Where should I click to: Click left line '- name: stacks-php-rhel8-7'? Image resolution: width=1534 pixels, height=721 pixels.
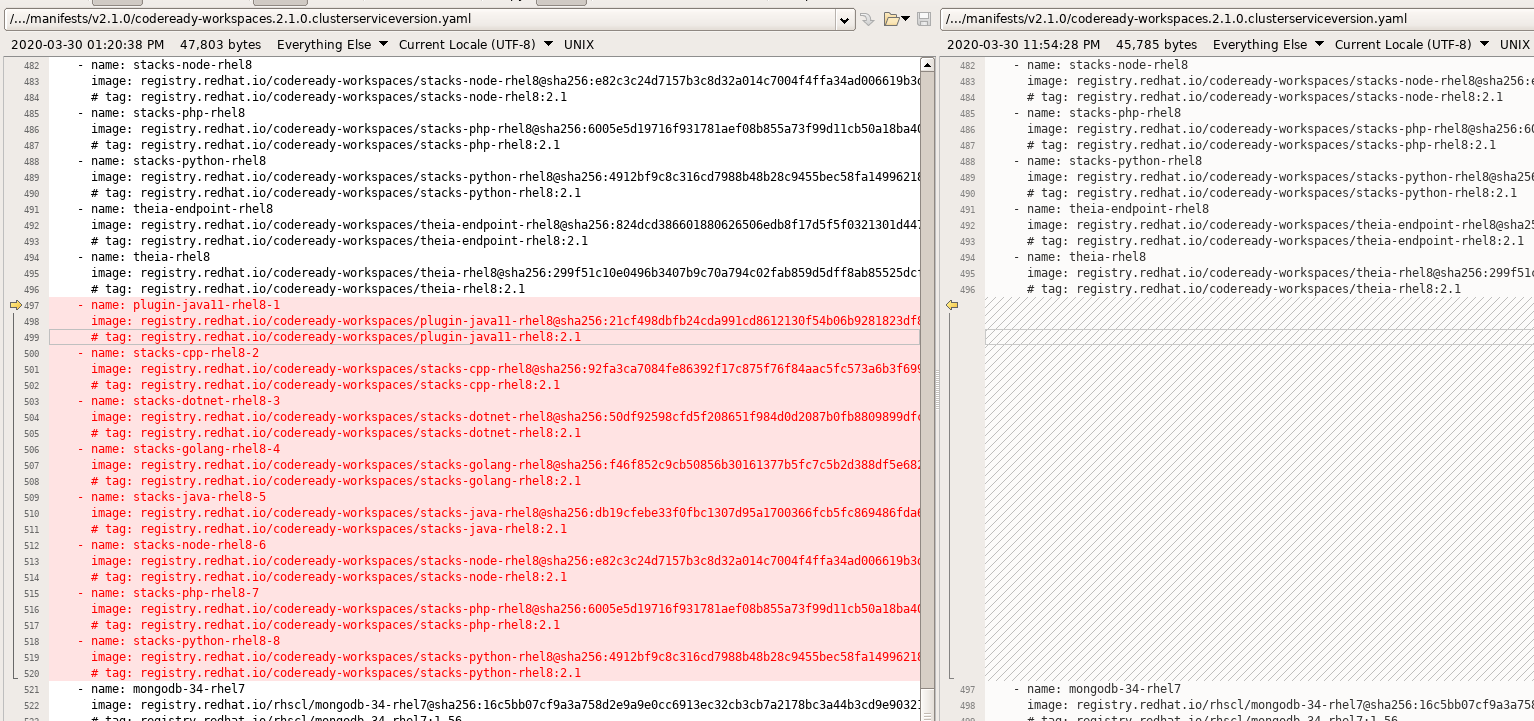click(168, 593)
